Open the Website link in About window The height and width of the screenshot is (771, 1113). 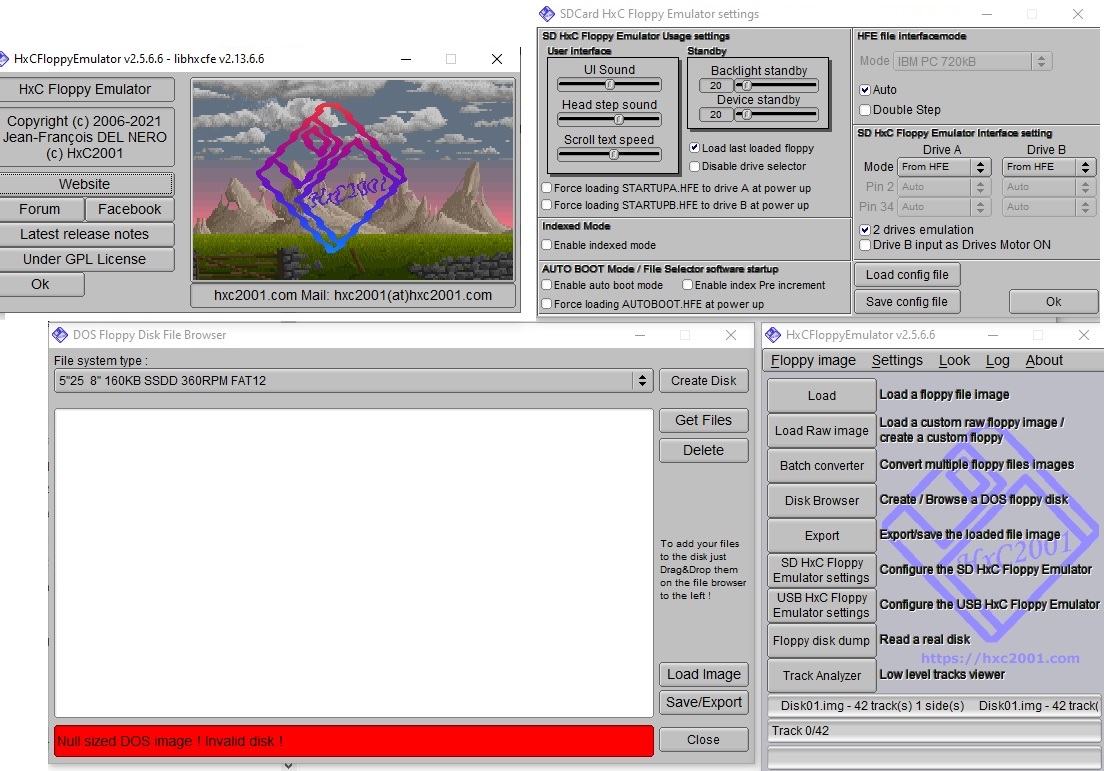coord(84,184)
